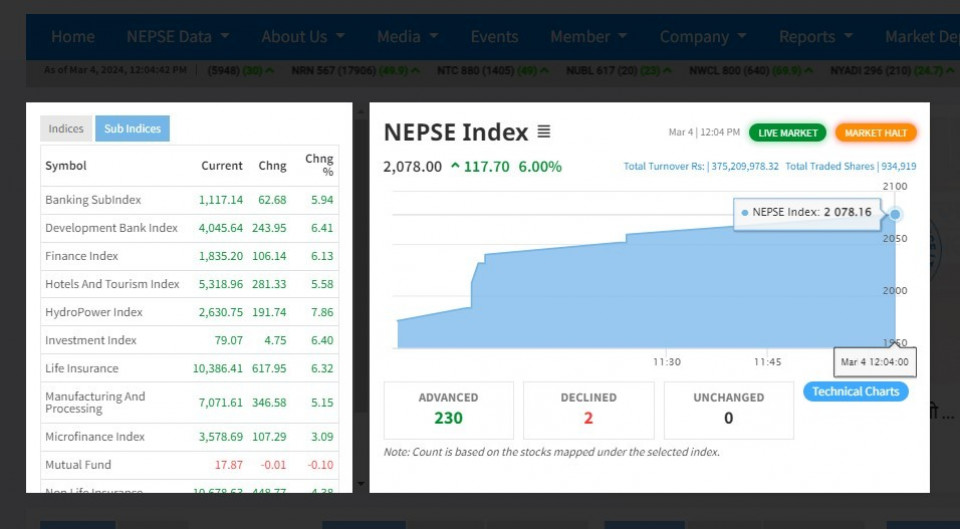Select Investment Index row
Screen dimensions: 960x529
189,340
